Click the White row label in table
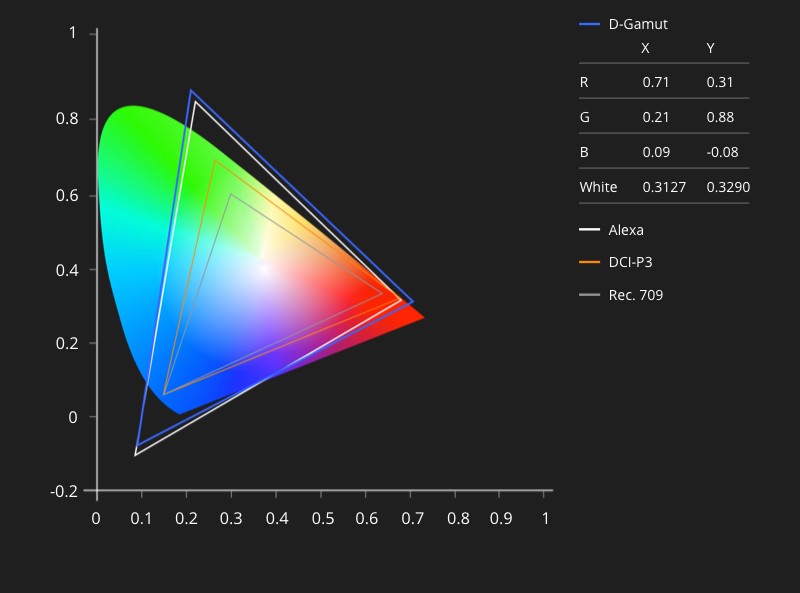This screenshot has width=800, height=593. point(598,187)
